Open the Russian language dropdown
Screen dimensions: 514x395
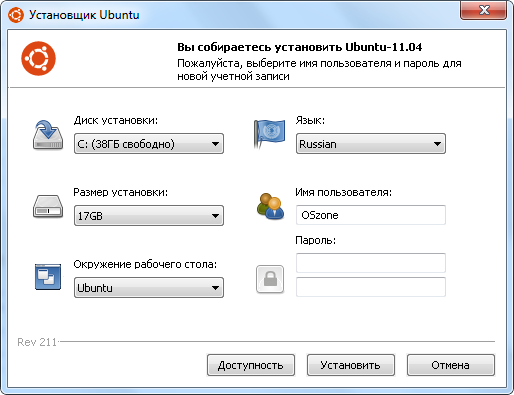(371, 144)
